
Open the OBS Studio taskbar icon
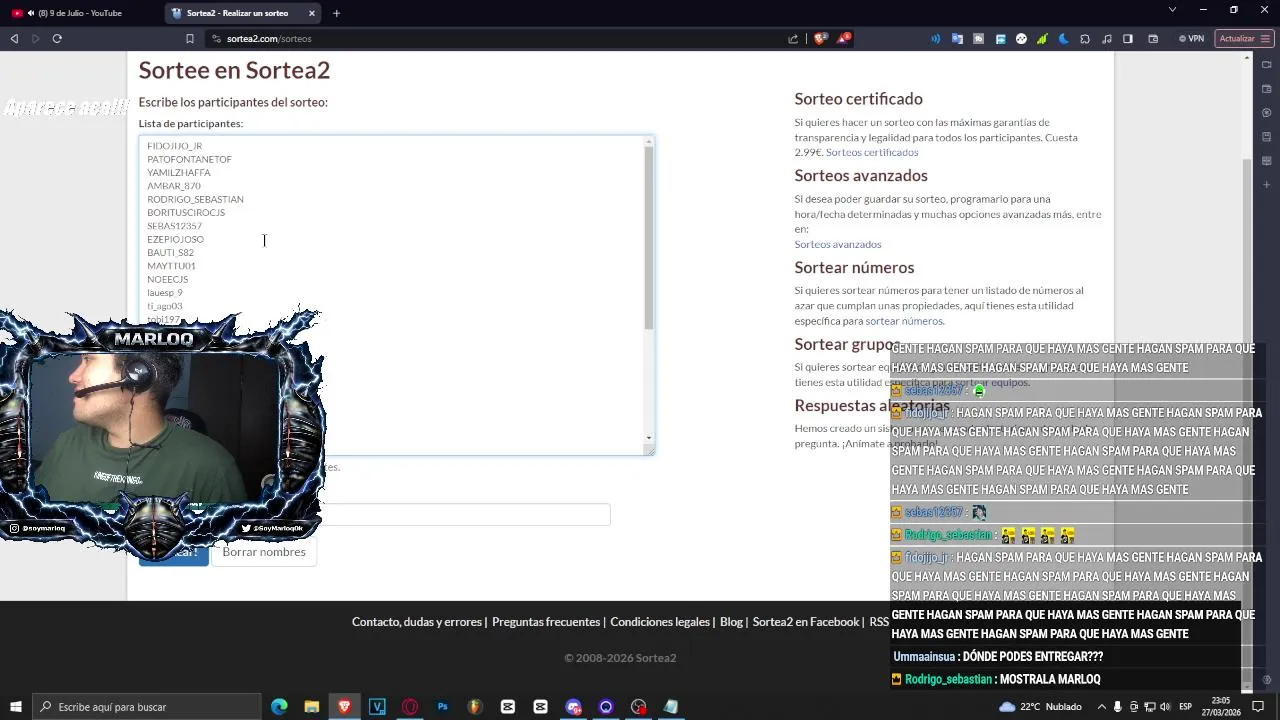tap(638, 707)
